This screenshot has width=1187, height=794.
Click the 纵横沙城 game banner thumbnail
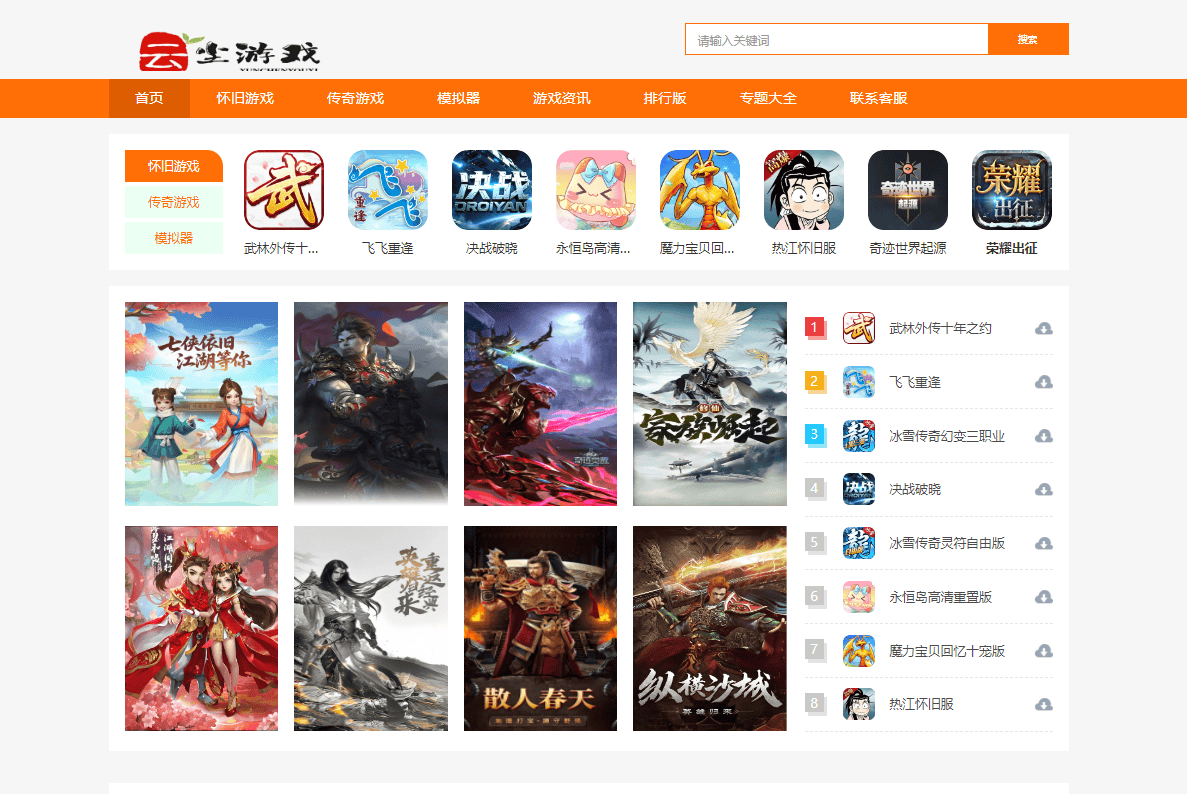pyautogui.click(x=709, y=628)
